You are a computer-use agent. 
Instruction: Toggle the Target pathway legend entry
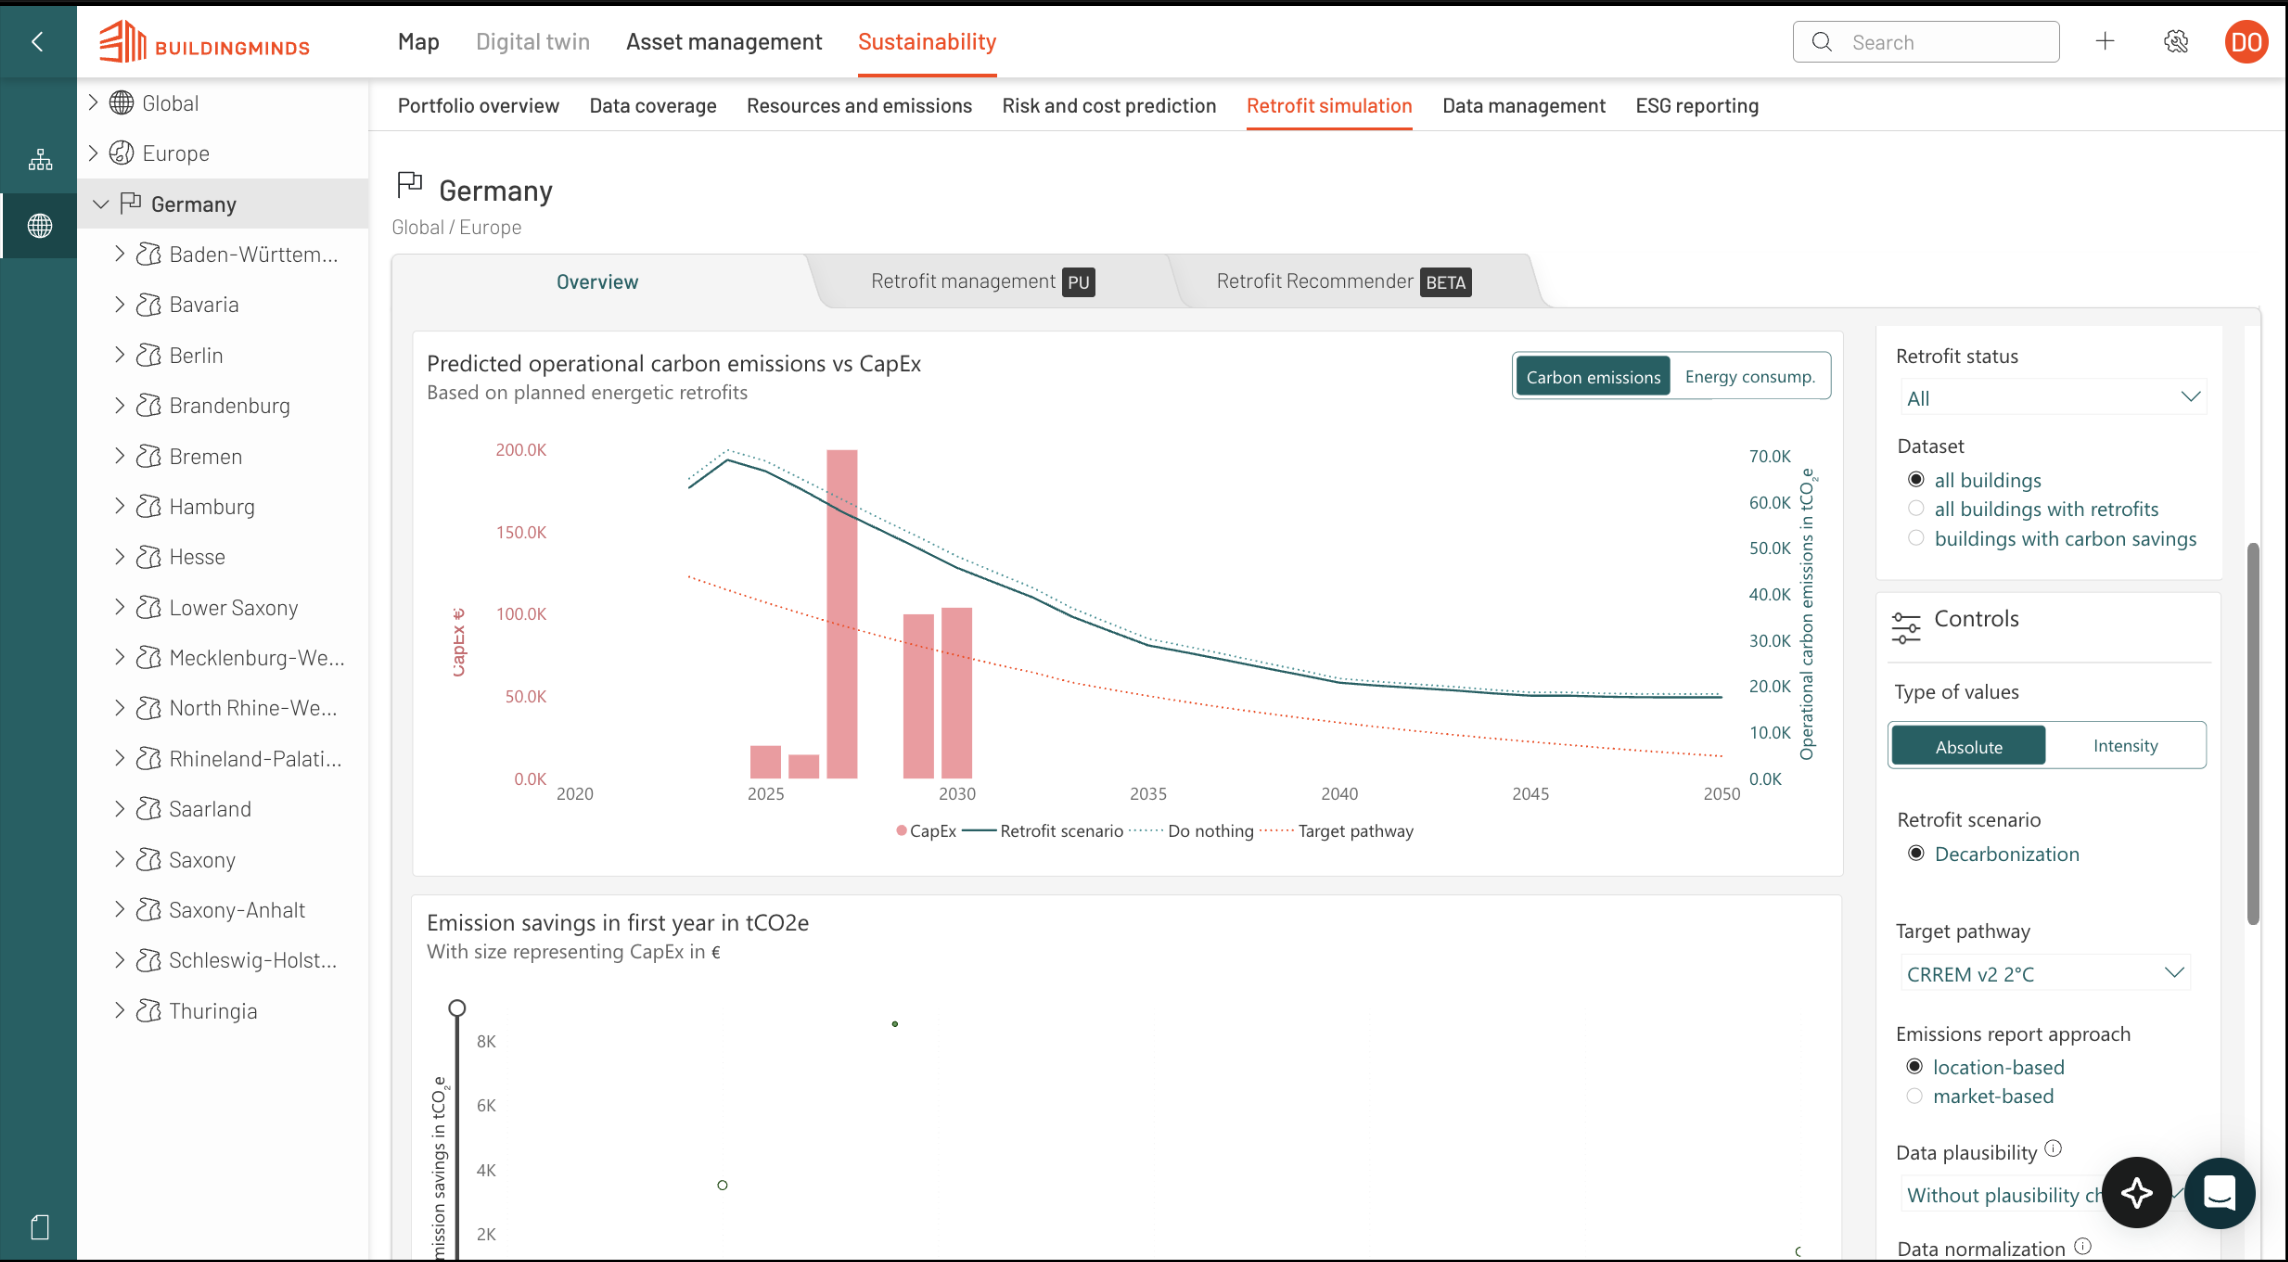1337,831
